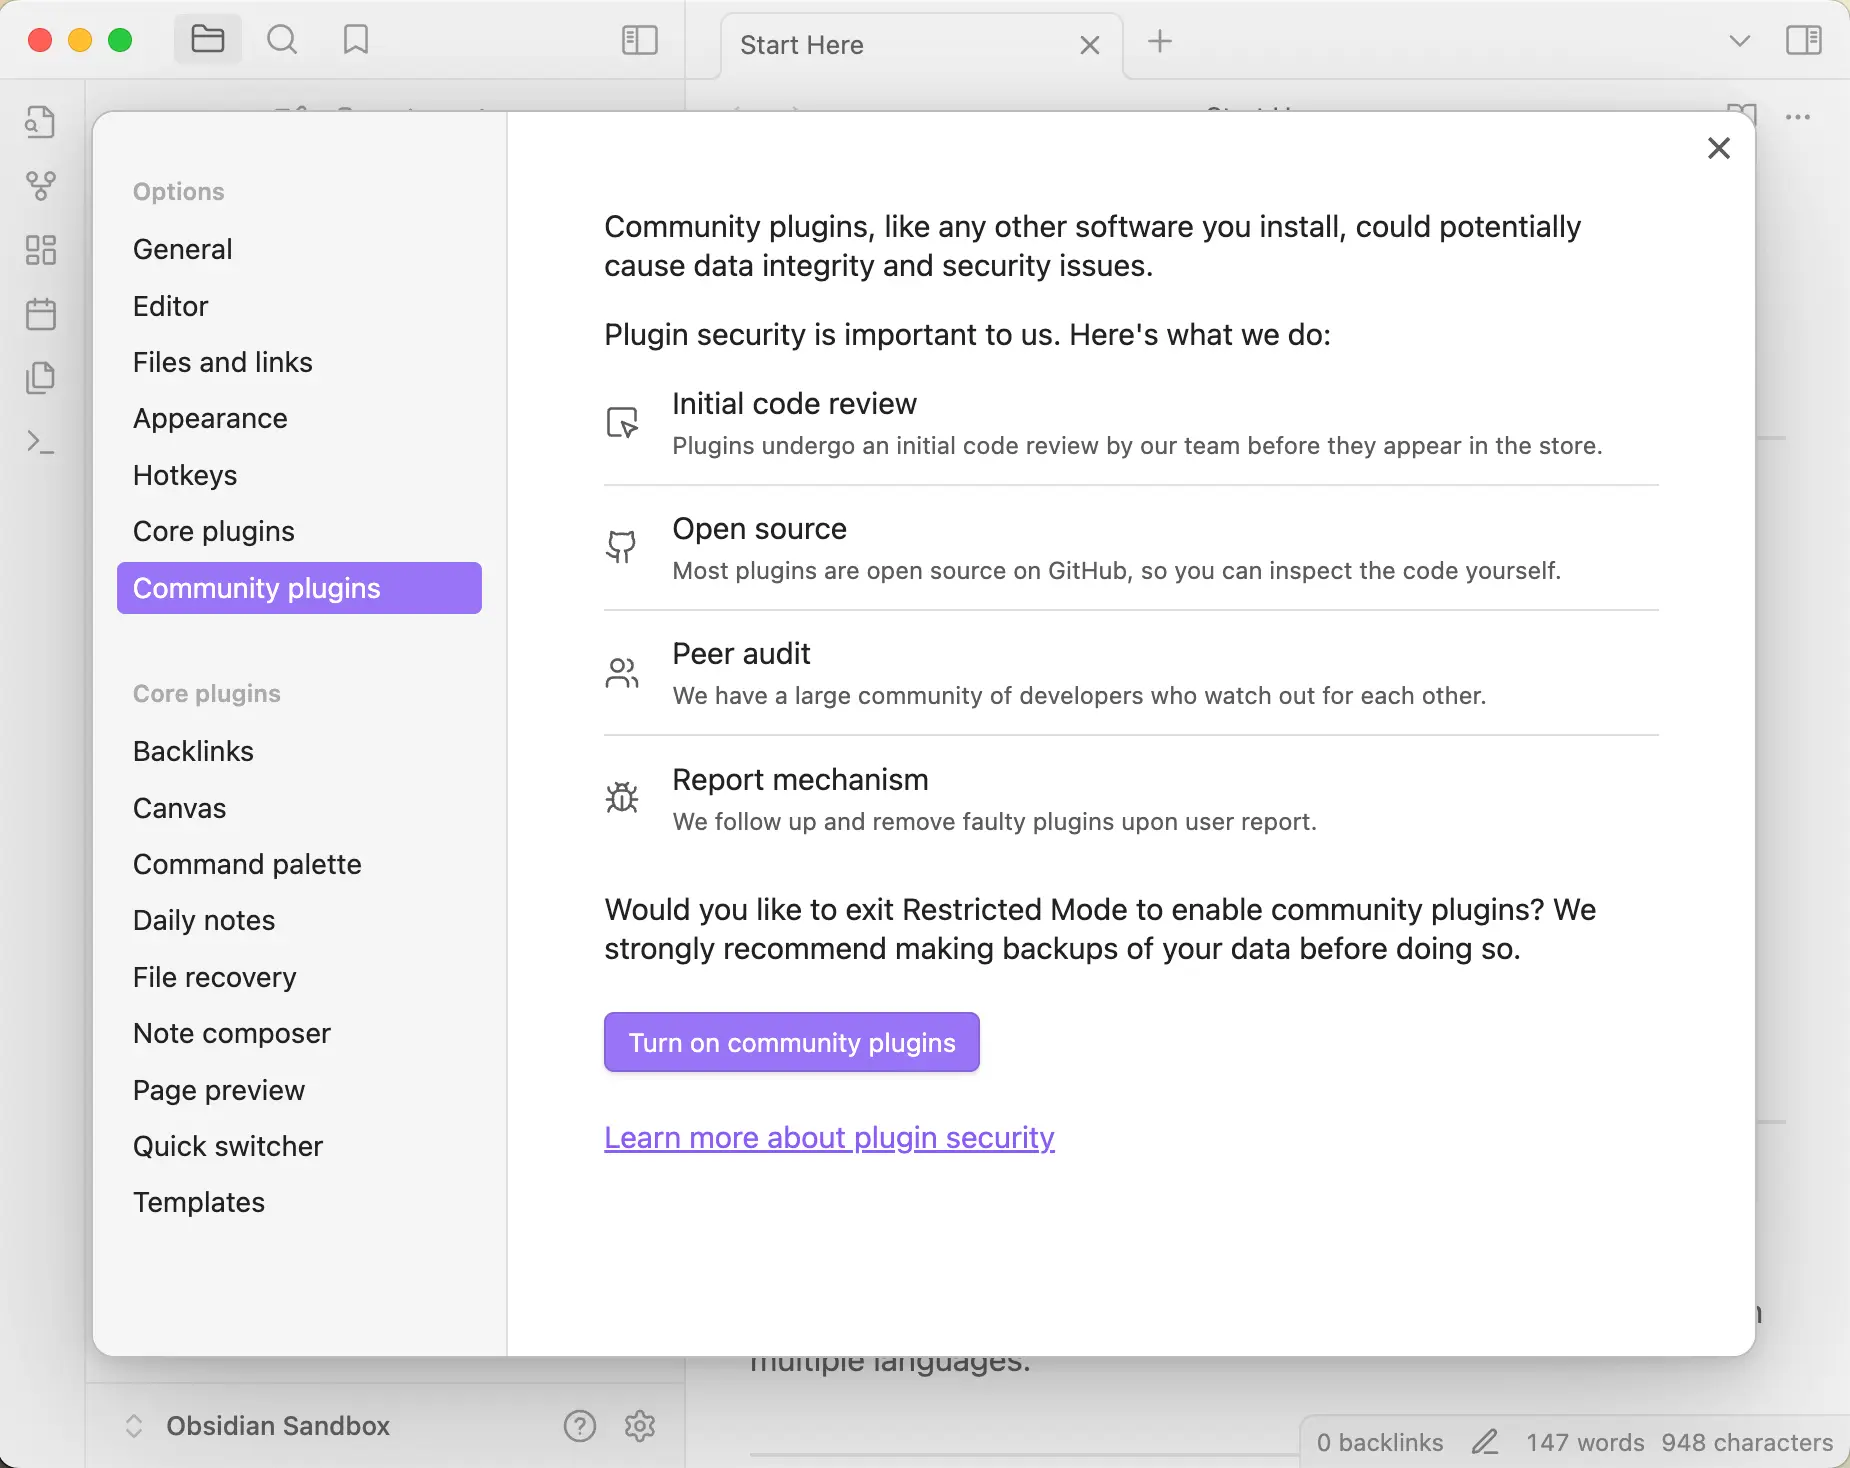The width and height of the screenshot is (1850, 1468).
Task: Open the file explorer folder icon
Action: [207, 40]
